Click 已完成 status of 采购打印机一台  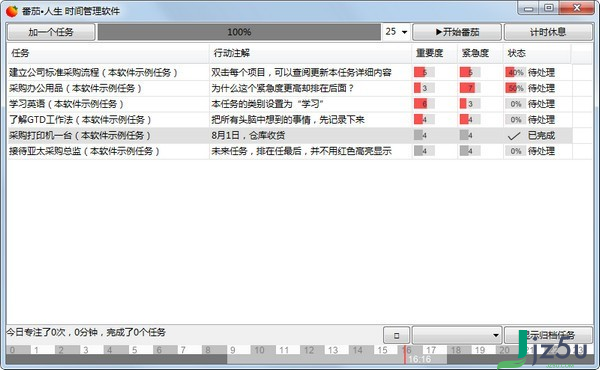tap(541, 135)
